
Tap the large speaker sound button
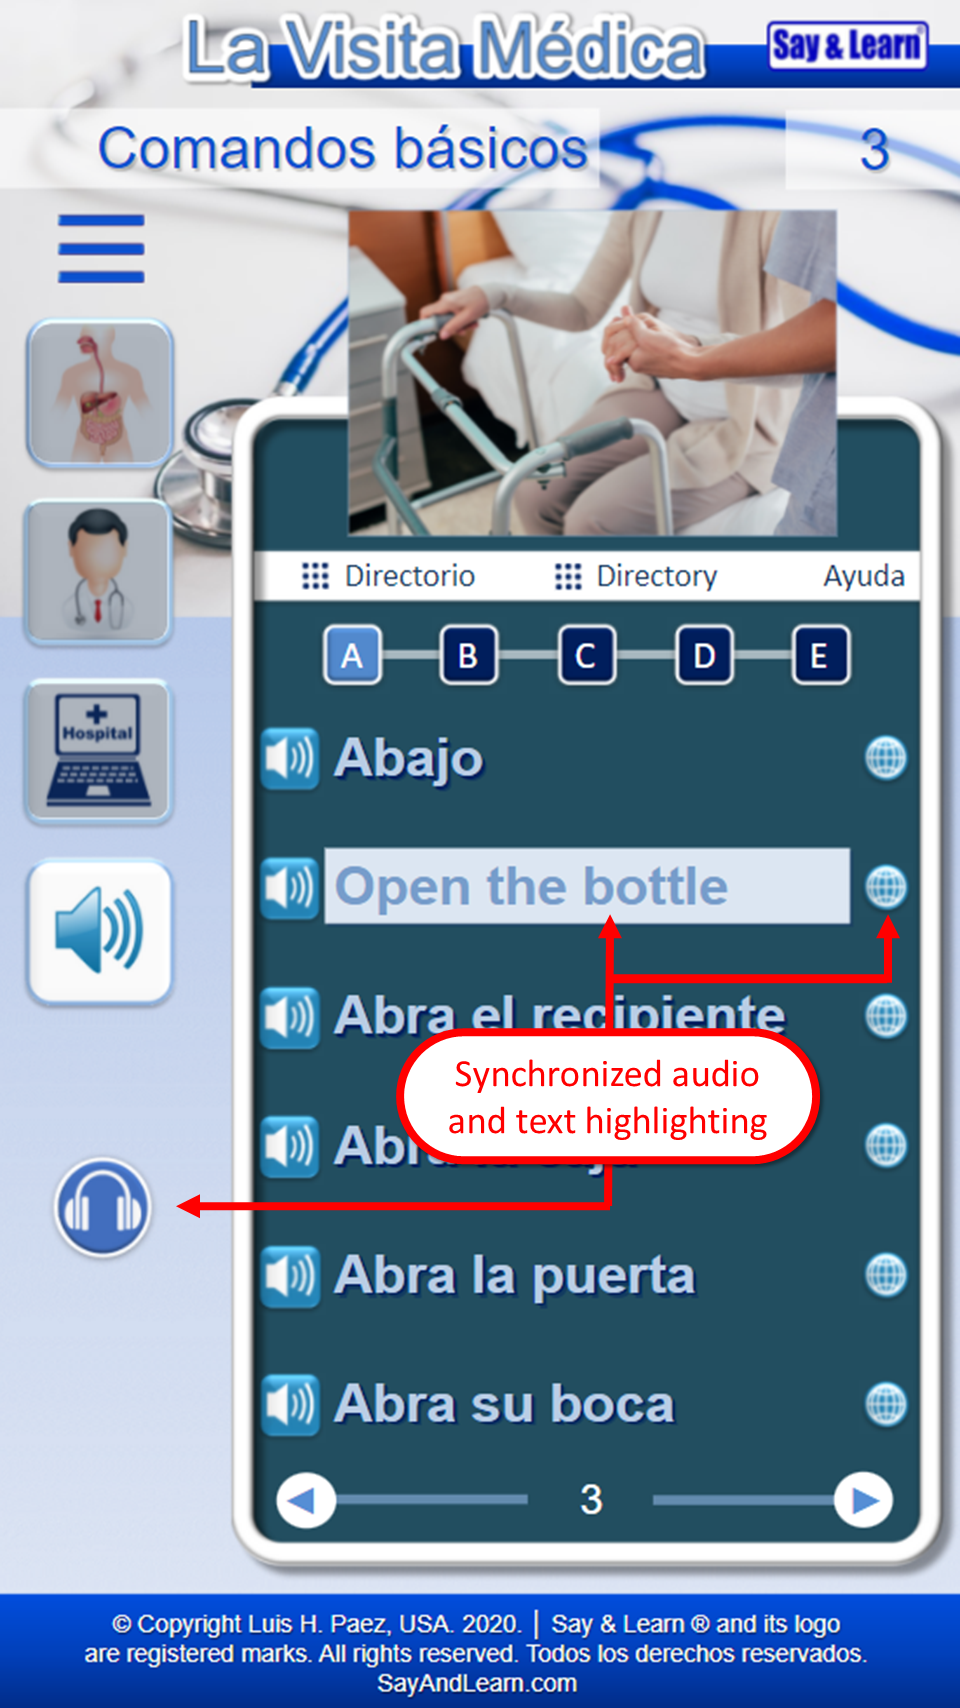(x=100, y=931)
